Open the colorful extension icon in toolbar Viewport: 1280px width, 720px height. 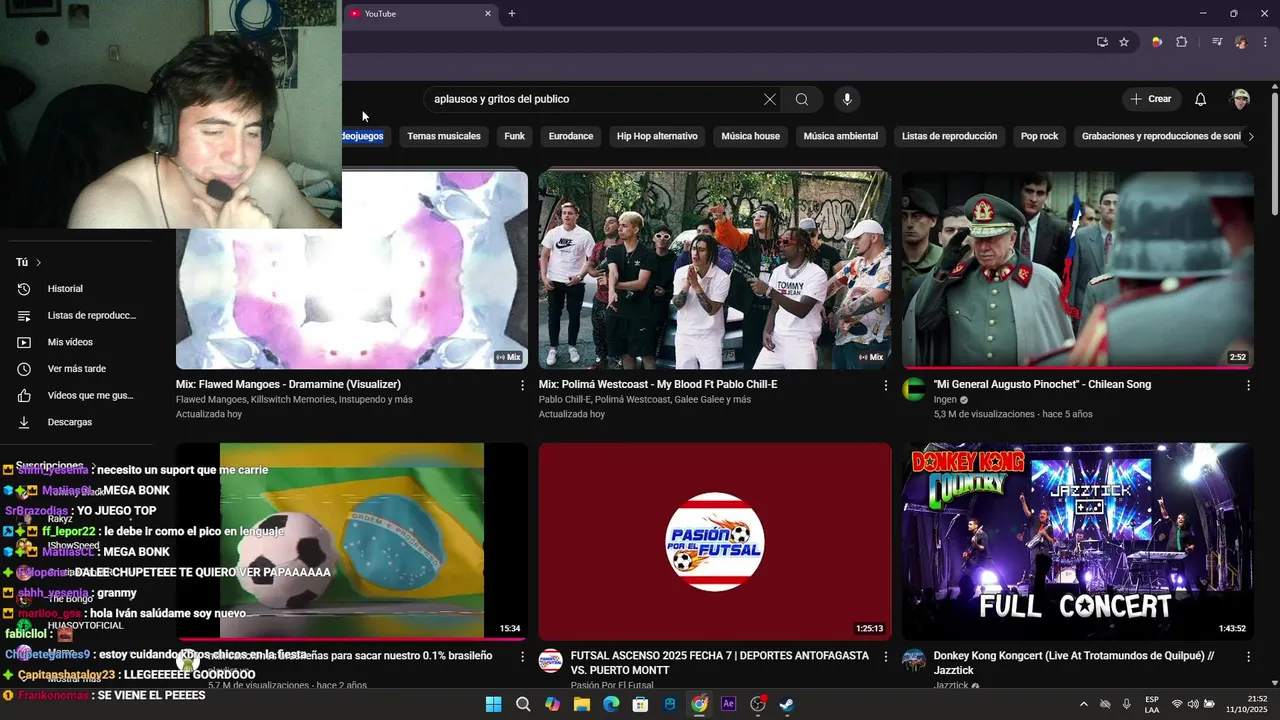point(1157,42)
